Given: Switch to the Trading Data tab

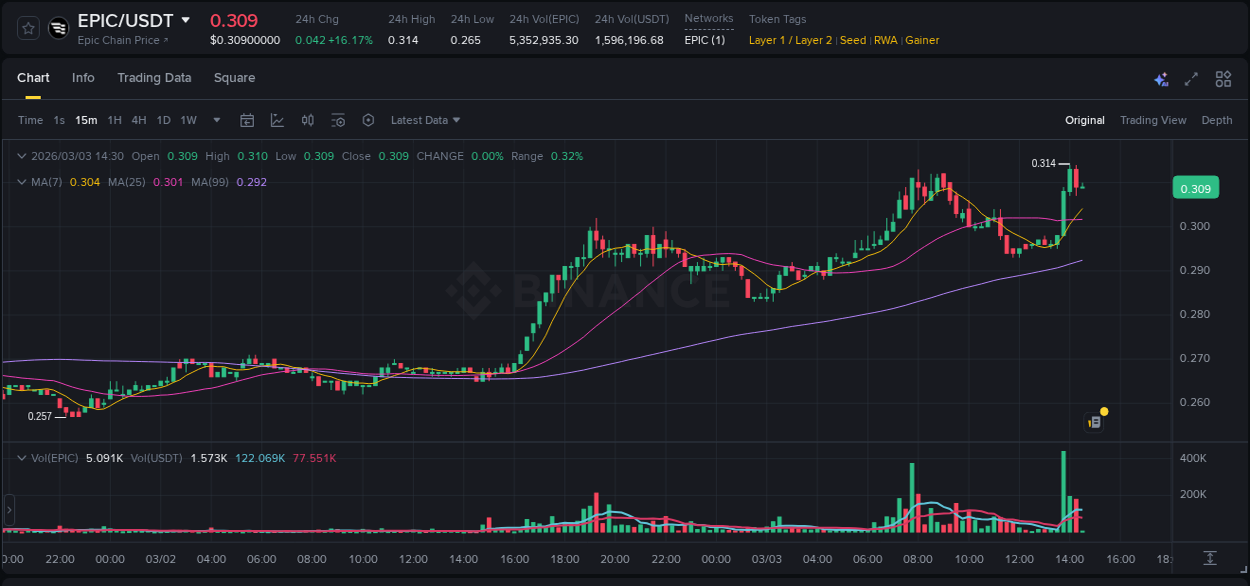Looking at the screenshot, I should coord(154,77).
